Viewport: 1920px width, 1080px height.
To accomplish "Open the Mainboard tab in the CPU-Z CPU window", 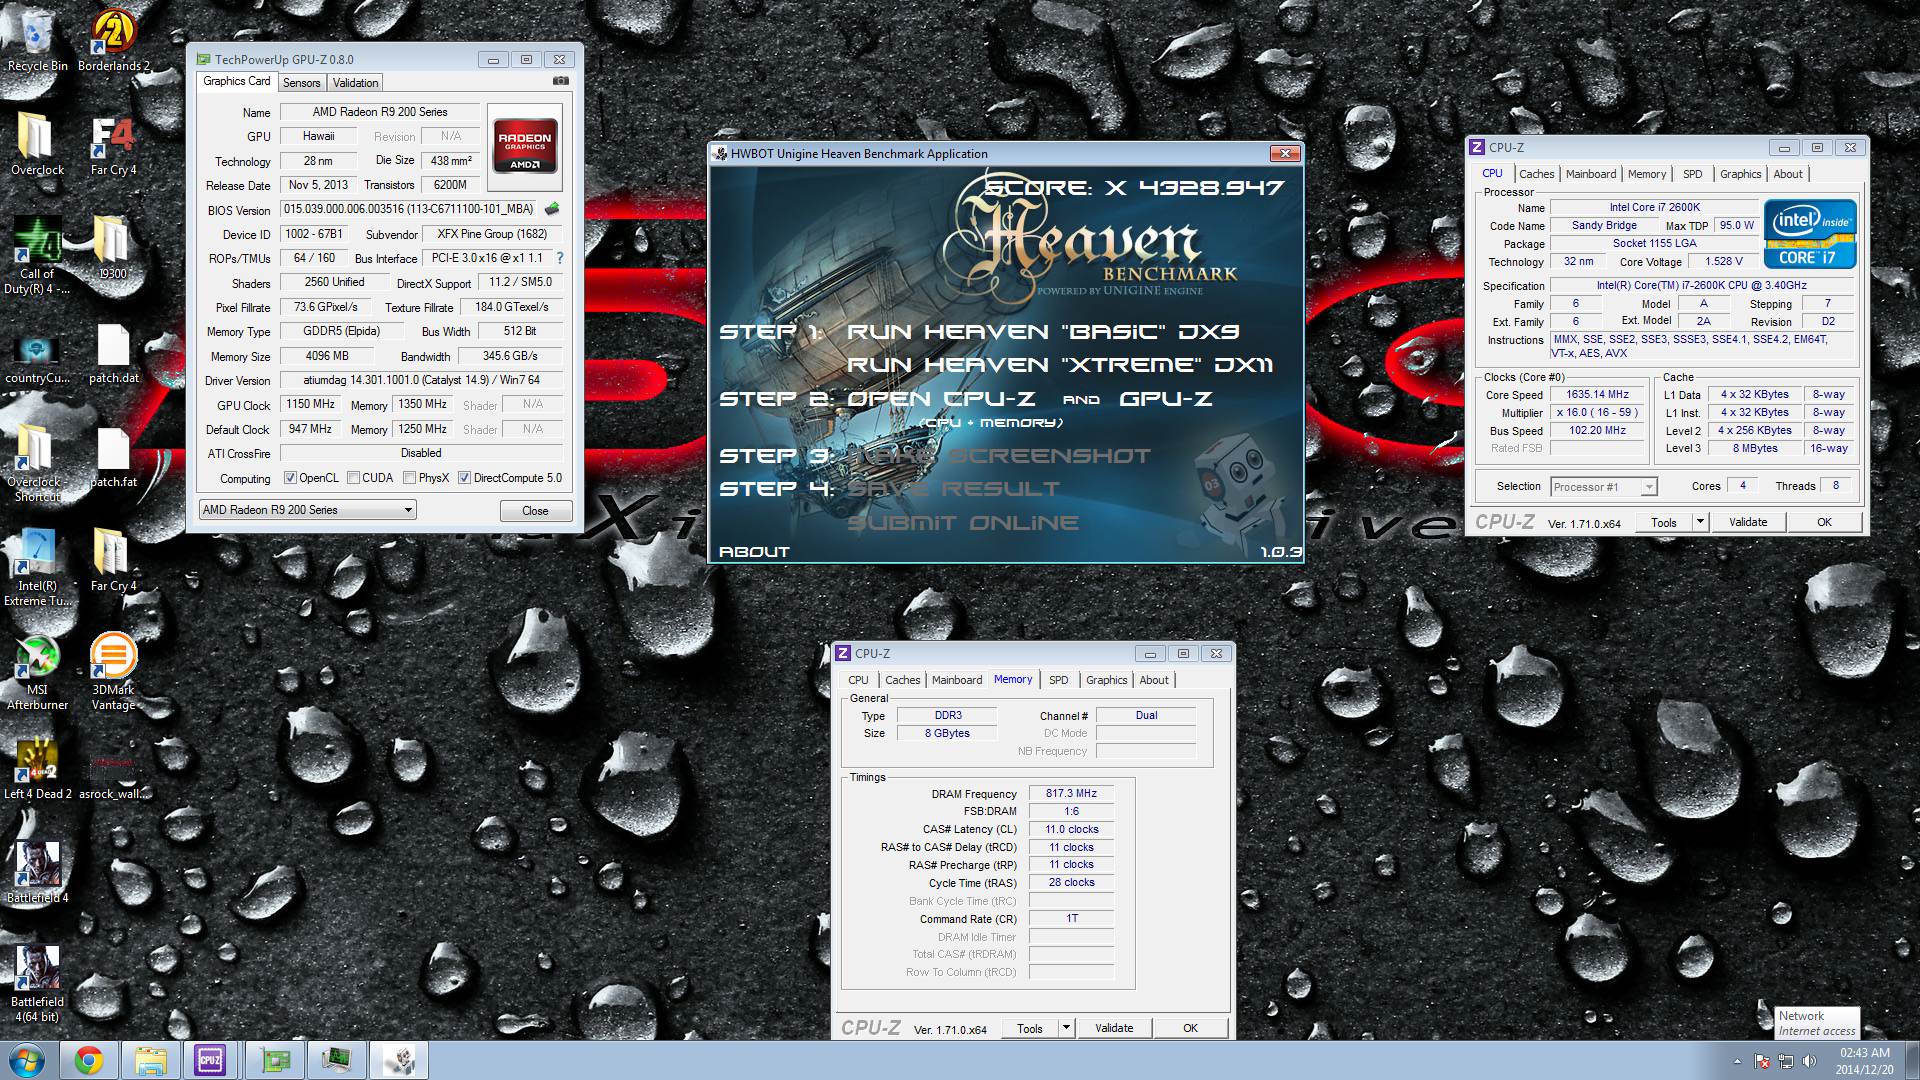I will 1590,174.
